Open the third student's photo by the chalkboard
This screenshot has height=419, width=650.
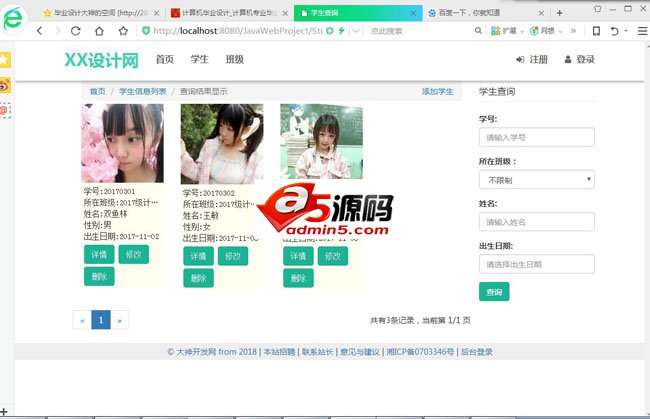click(321, 141)
